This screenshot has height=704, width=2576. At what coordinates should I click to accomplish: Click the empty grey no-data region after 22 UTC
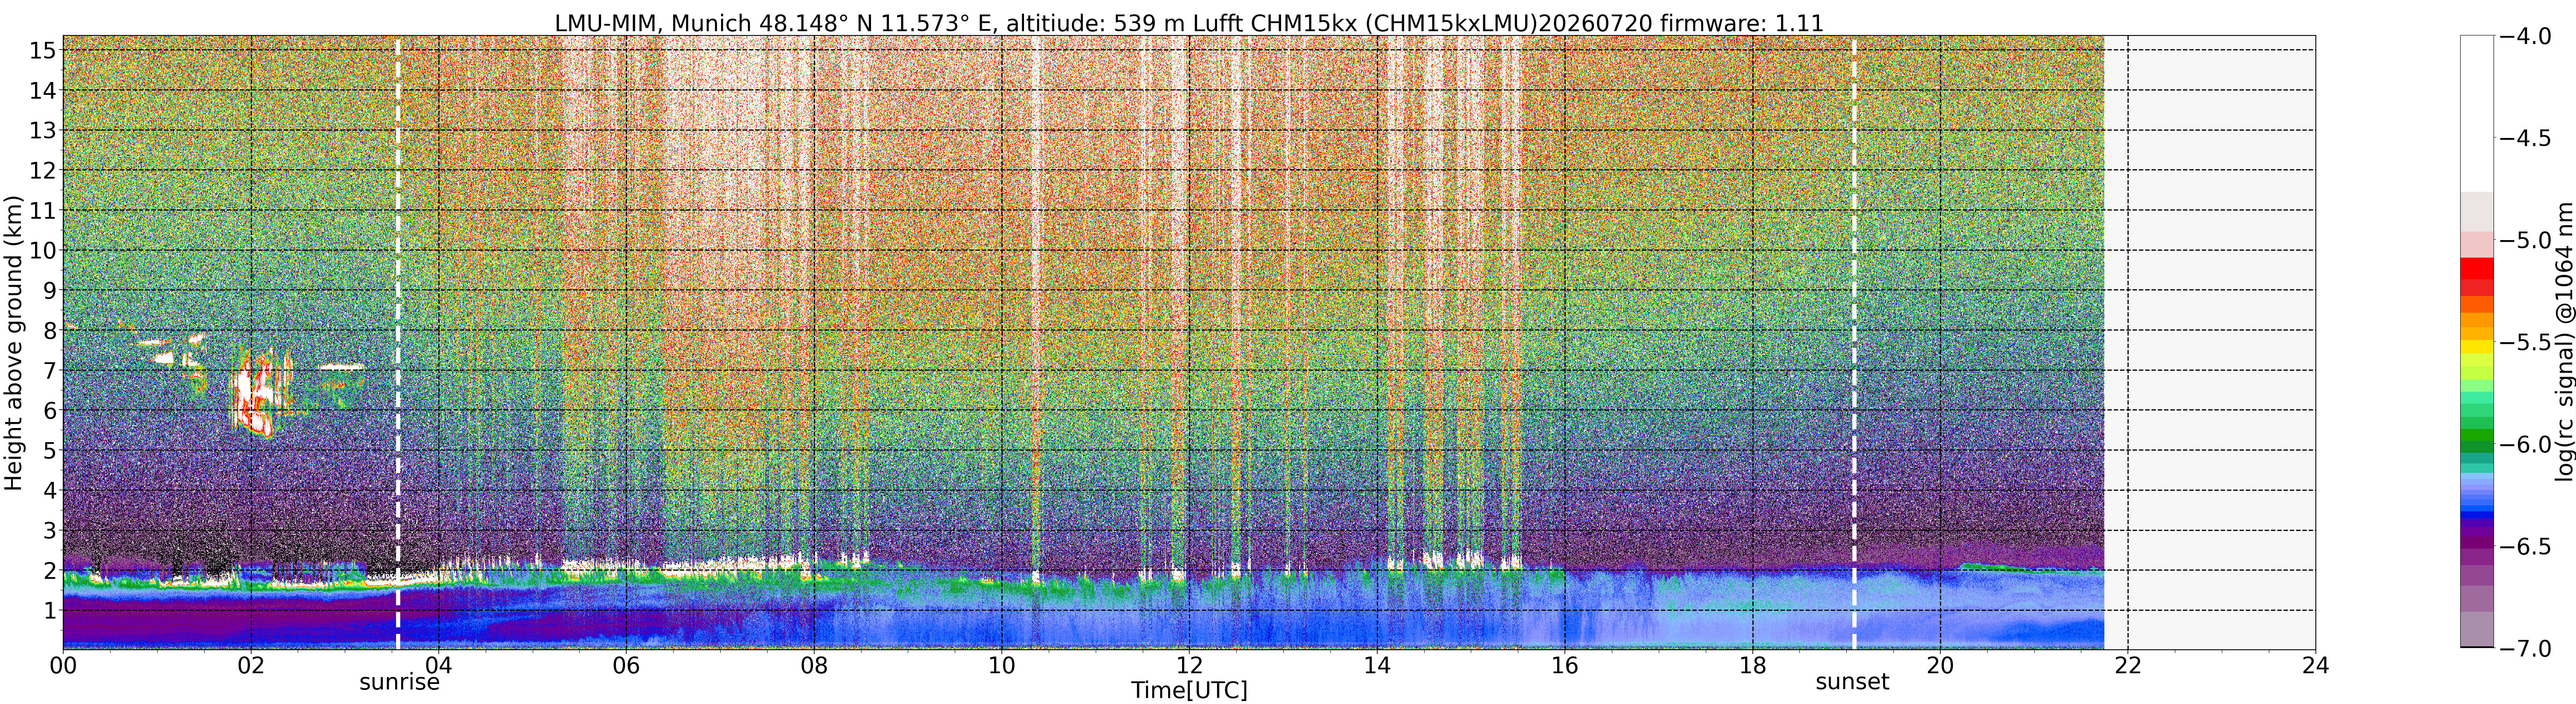(2210, 343)
